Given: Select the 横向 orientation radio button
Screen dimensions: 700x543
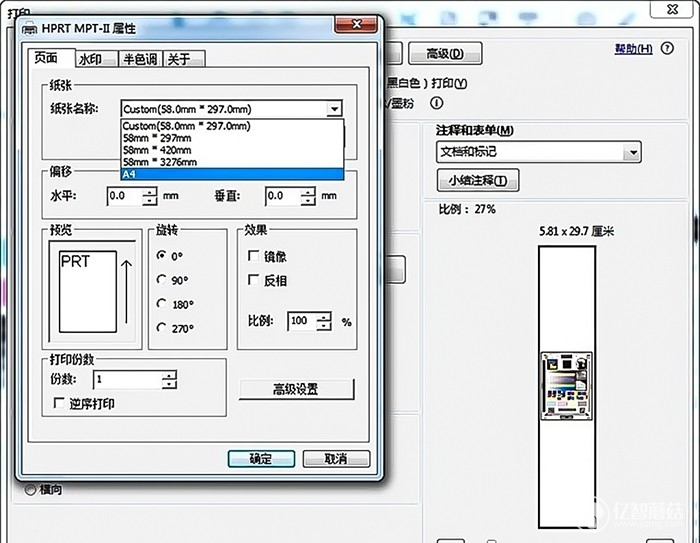Looking at the screenshot, I should (x=30, y=490).
